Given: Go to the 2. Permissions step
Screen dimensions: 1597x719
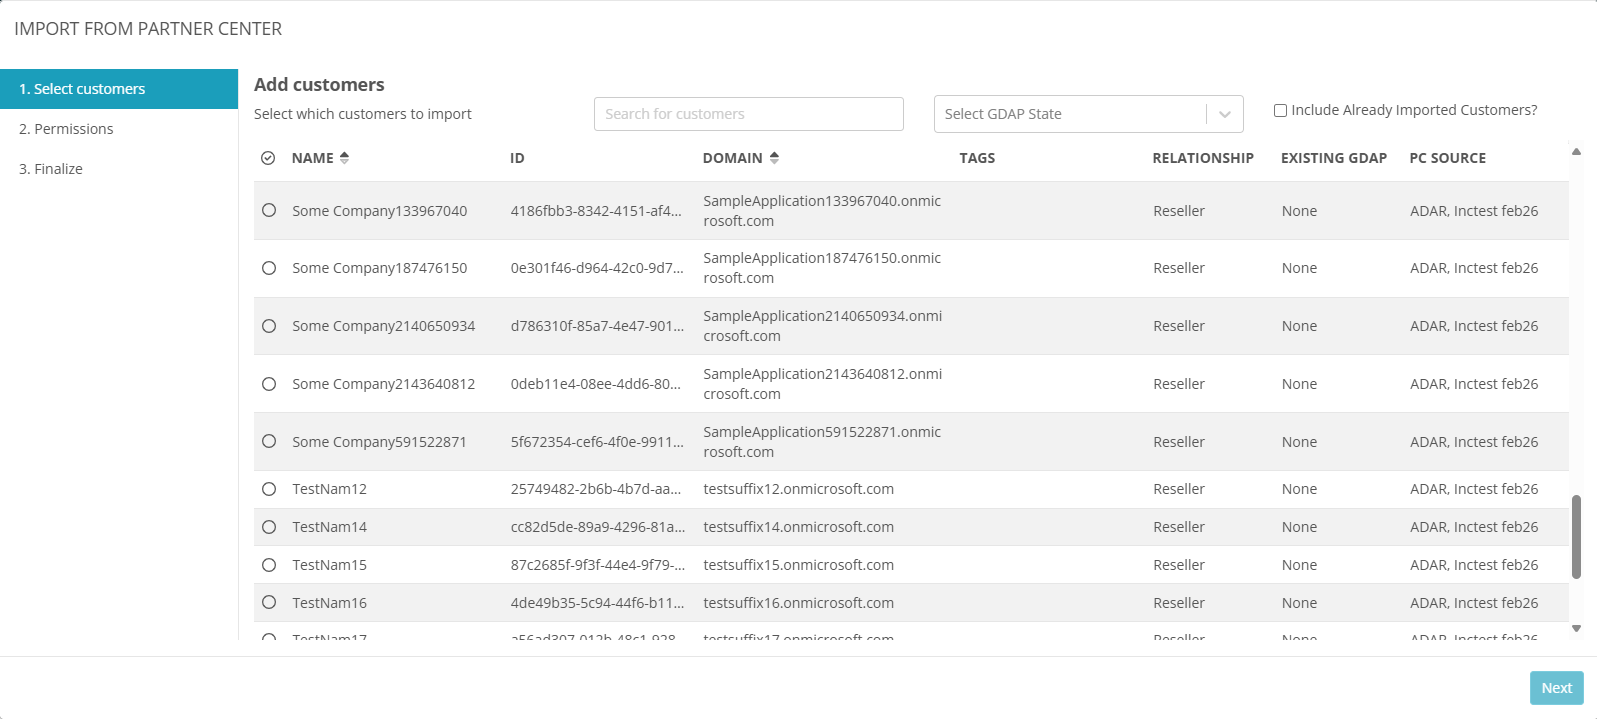Looking at the screenshot, I should tap(66, 129).
